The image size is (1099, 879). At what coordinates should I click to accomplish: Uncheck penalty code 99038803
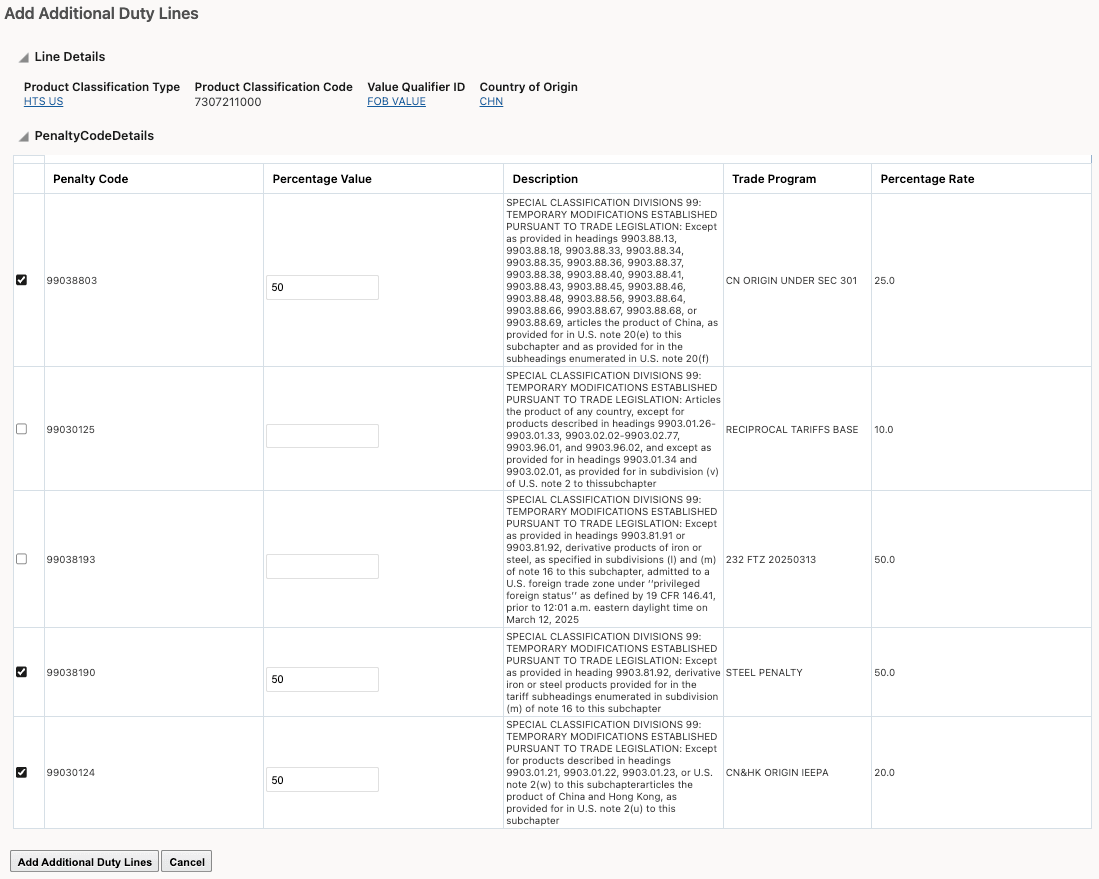[x=21, y=280]
